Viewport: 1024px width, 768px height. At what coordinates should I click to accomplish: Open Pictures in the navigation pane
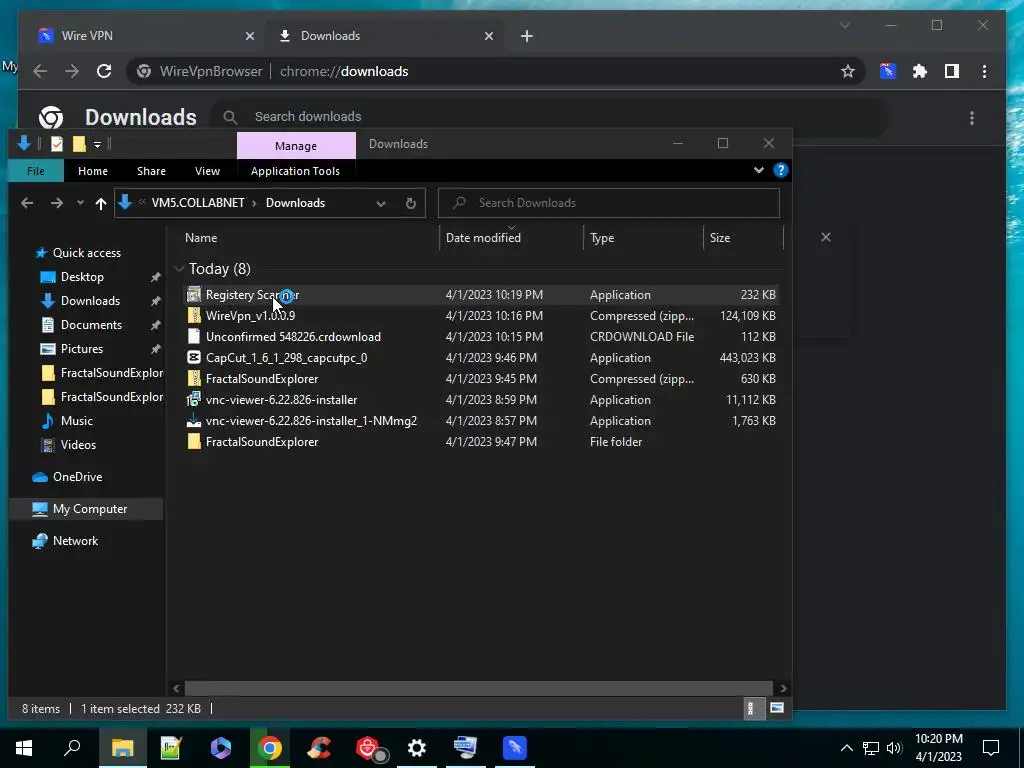[82, 349]
